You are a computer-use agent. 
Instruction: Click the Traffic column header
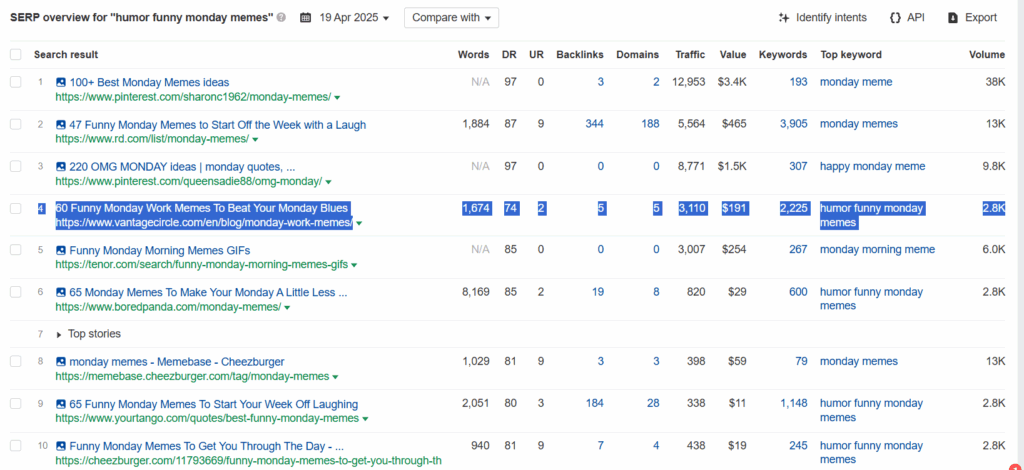click(690, 55)
